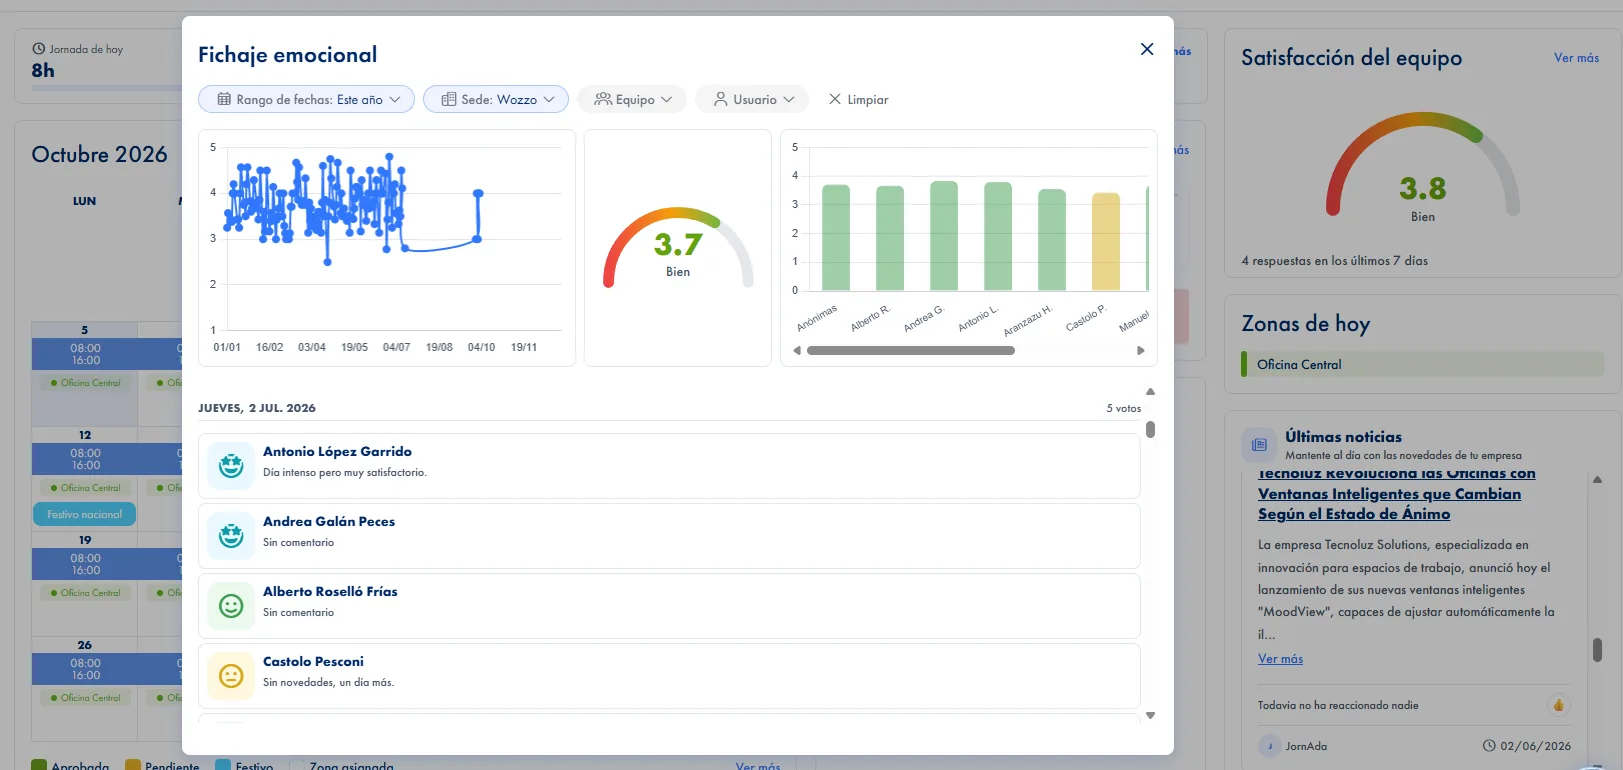Open the Rango de fechas filter dropdown

pos(307,99)
